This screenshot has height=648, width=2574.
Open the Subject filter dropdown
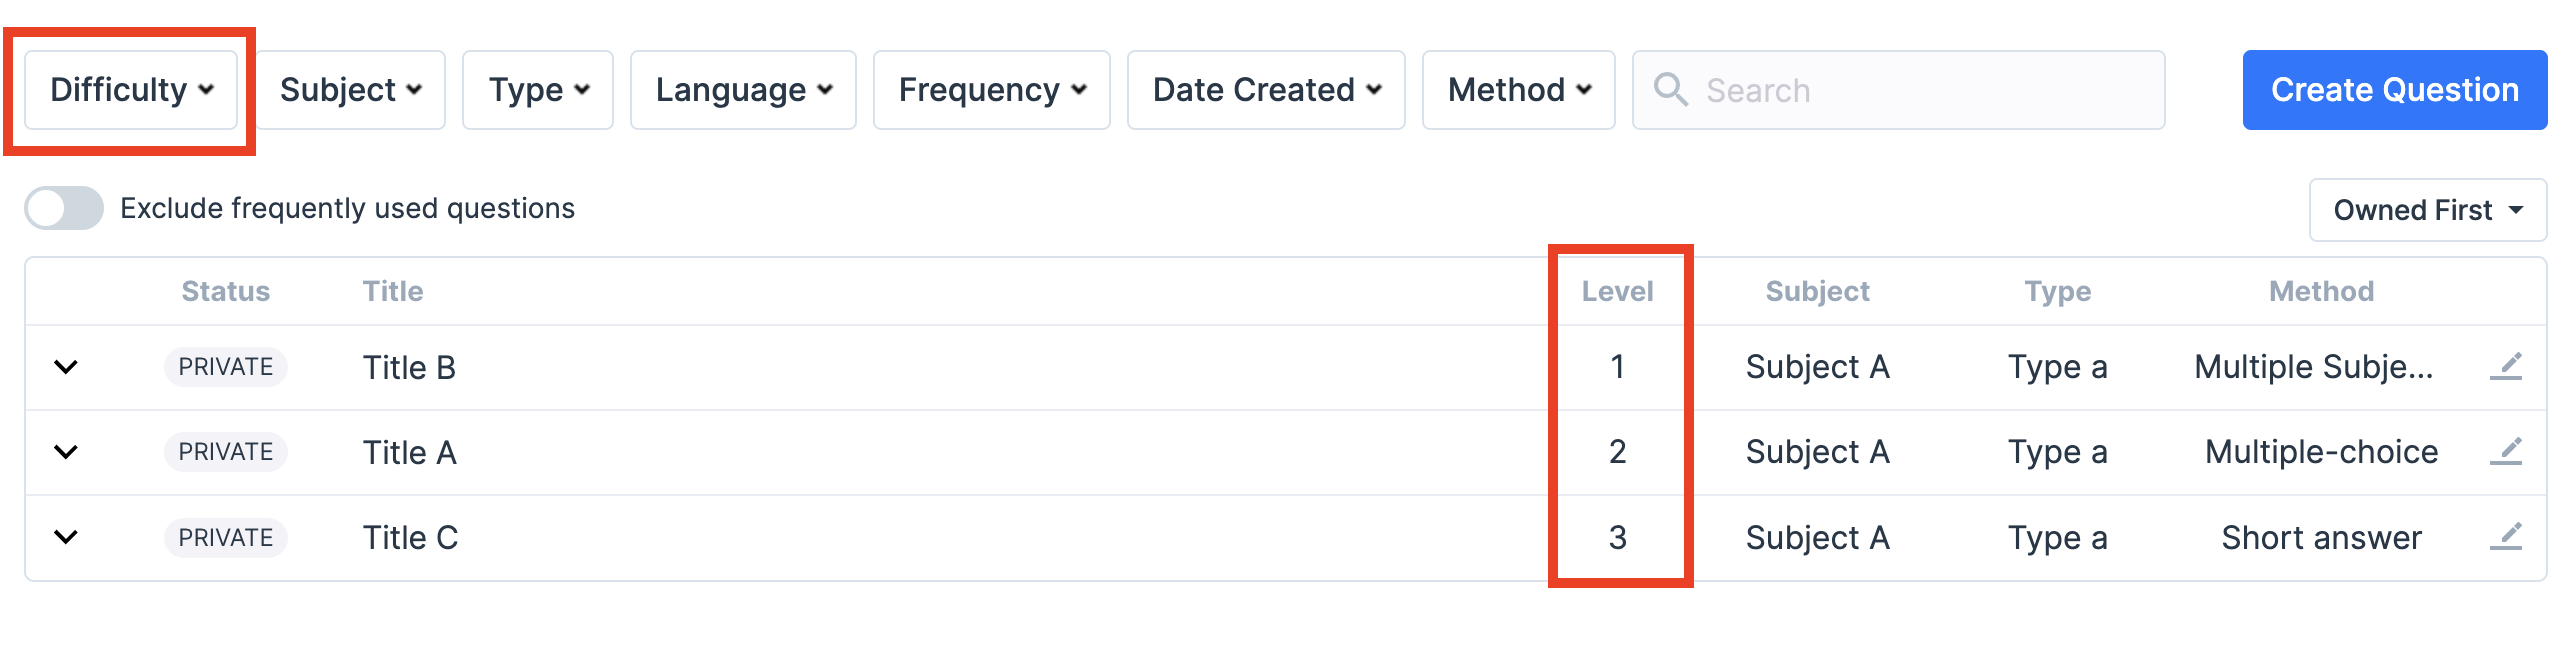pos(350,90)
